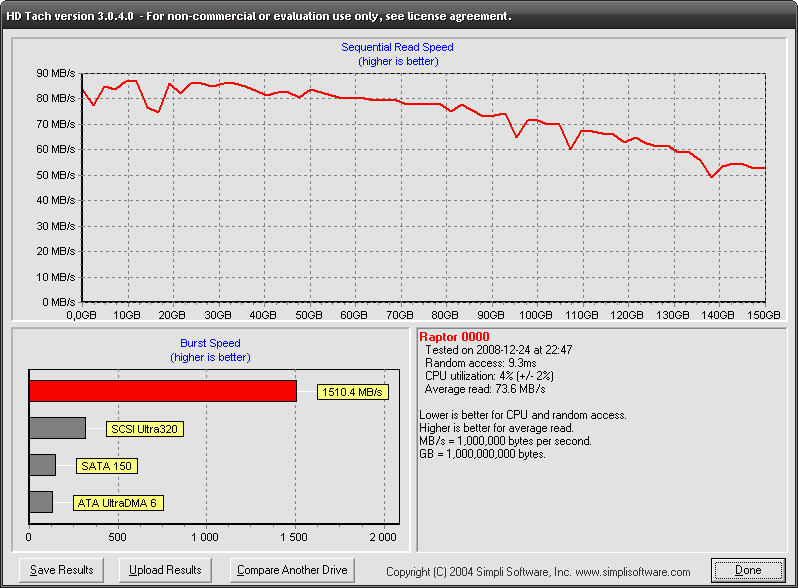Click the gray ATA UltraDMA 6 bar

[x=41, y=502]
